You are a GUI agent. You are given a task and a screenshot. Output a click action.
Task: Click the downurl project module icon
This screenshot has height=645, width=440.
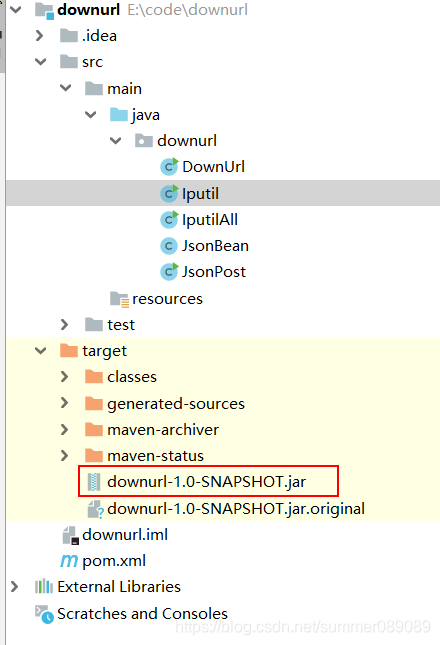(x=44, y=11)
